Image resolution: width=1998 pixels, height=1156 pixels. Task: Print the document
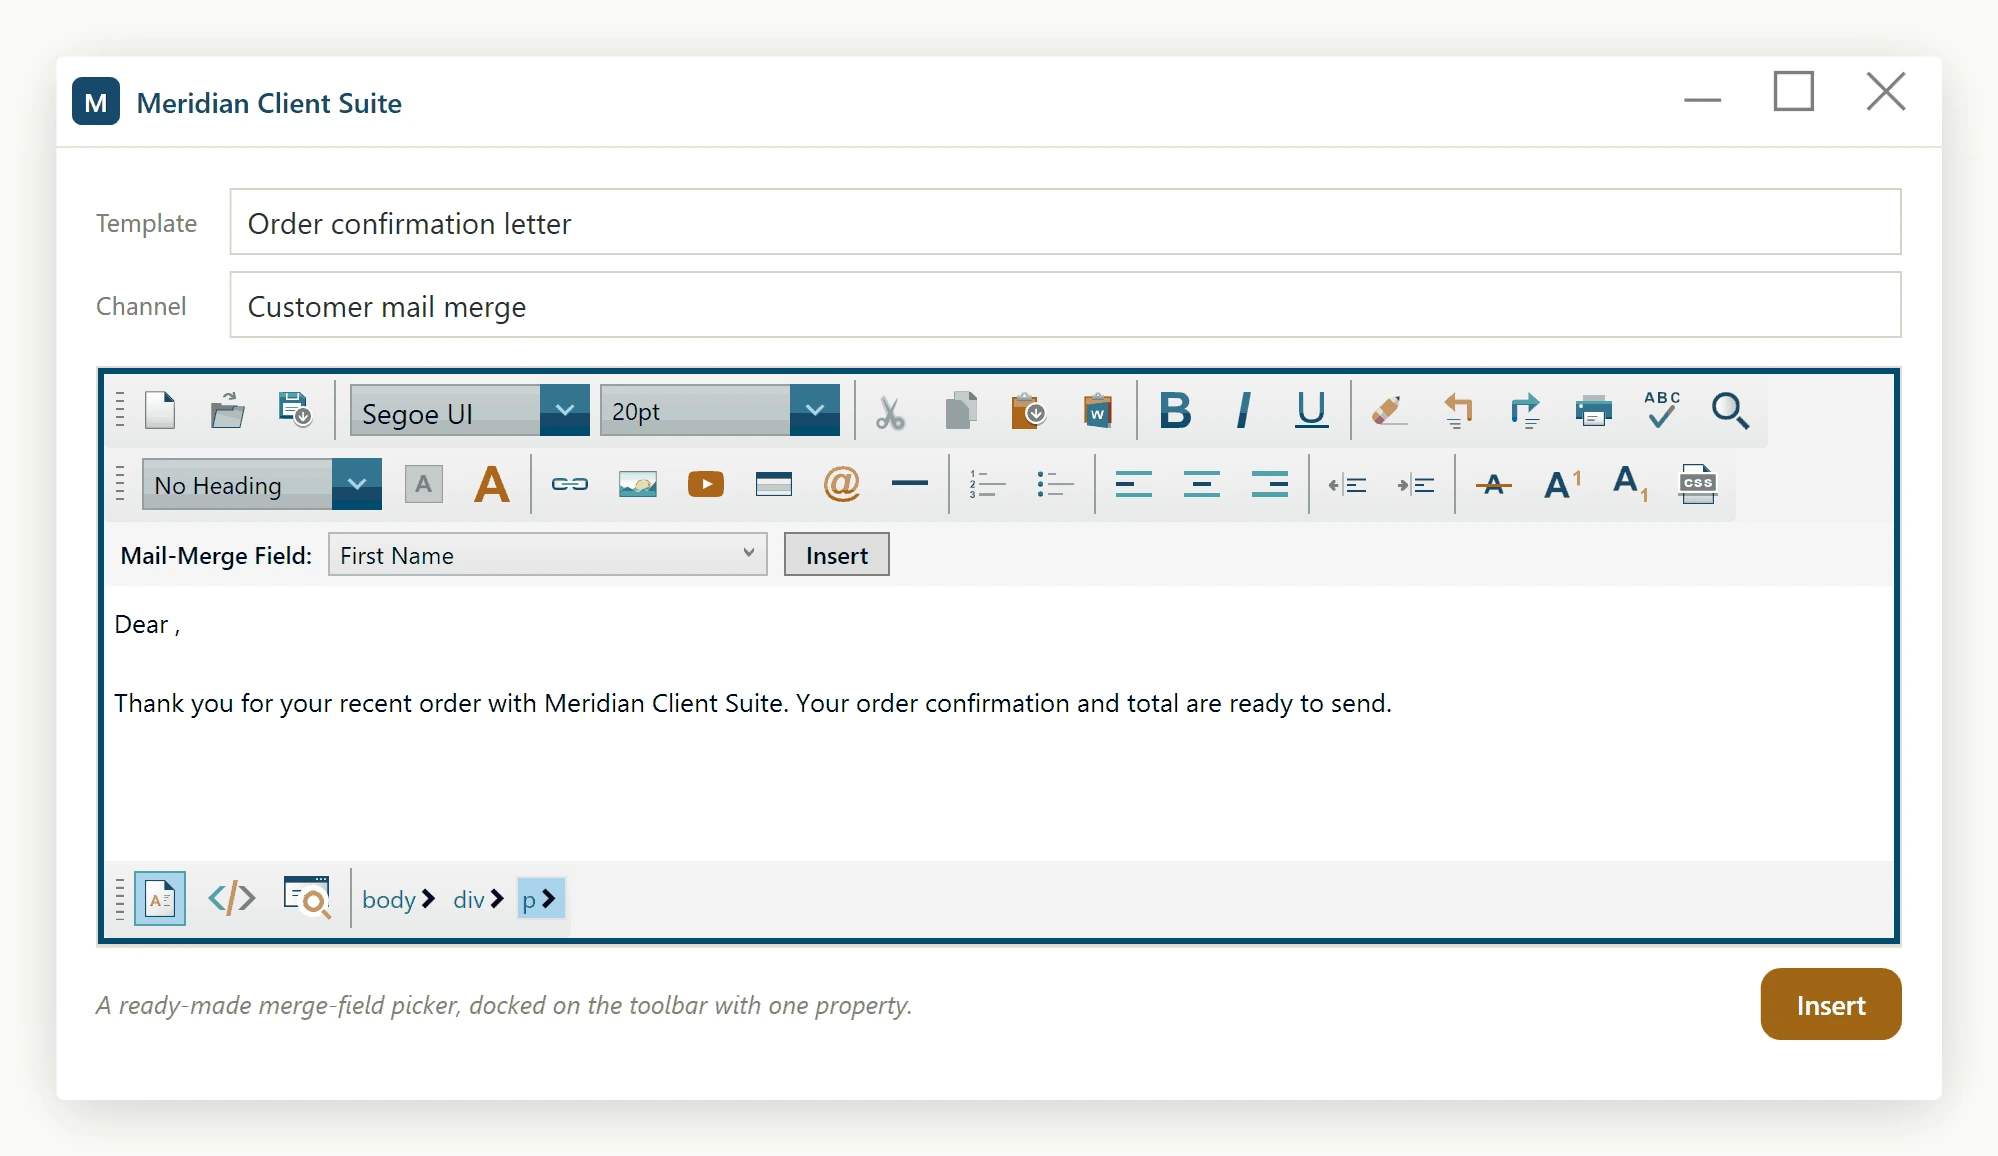pyautogui.click(x=1594, y=411)
